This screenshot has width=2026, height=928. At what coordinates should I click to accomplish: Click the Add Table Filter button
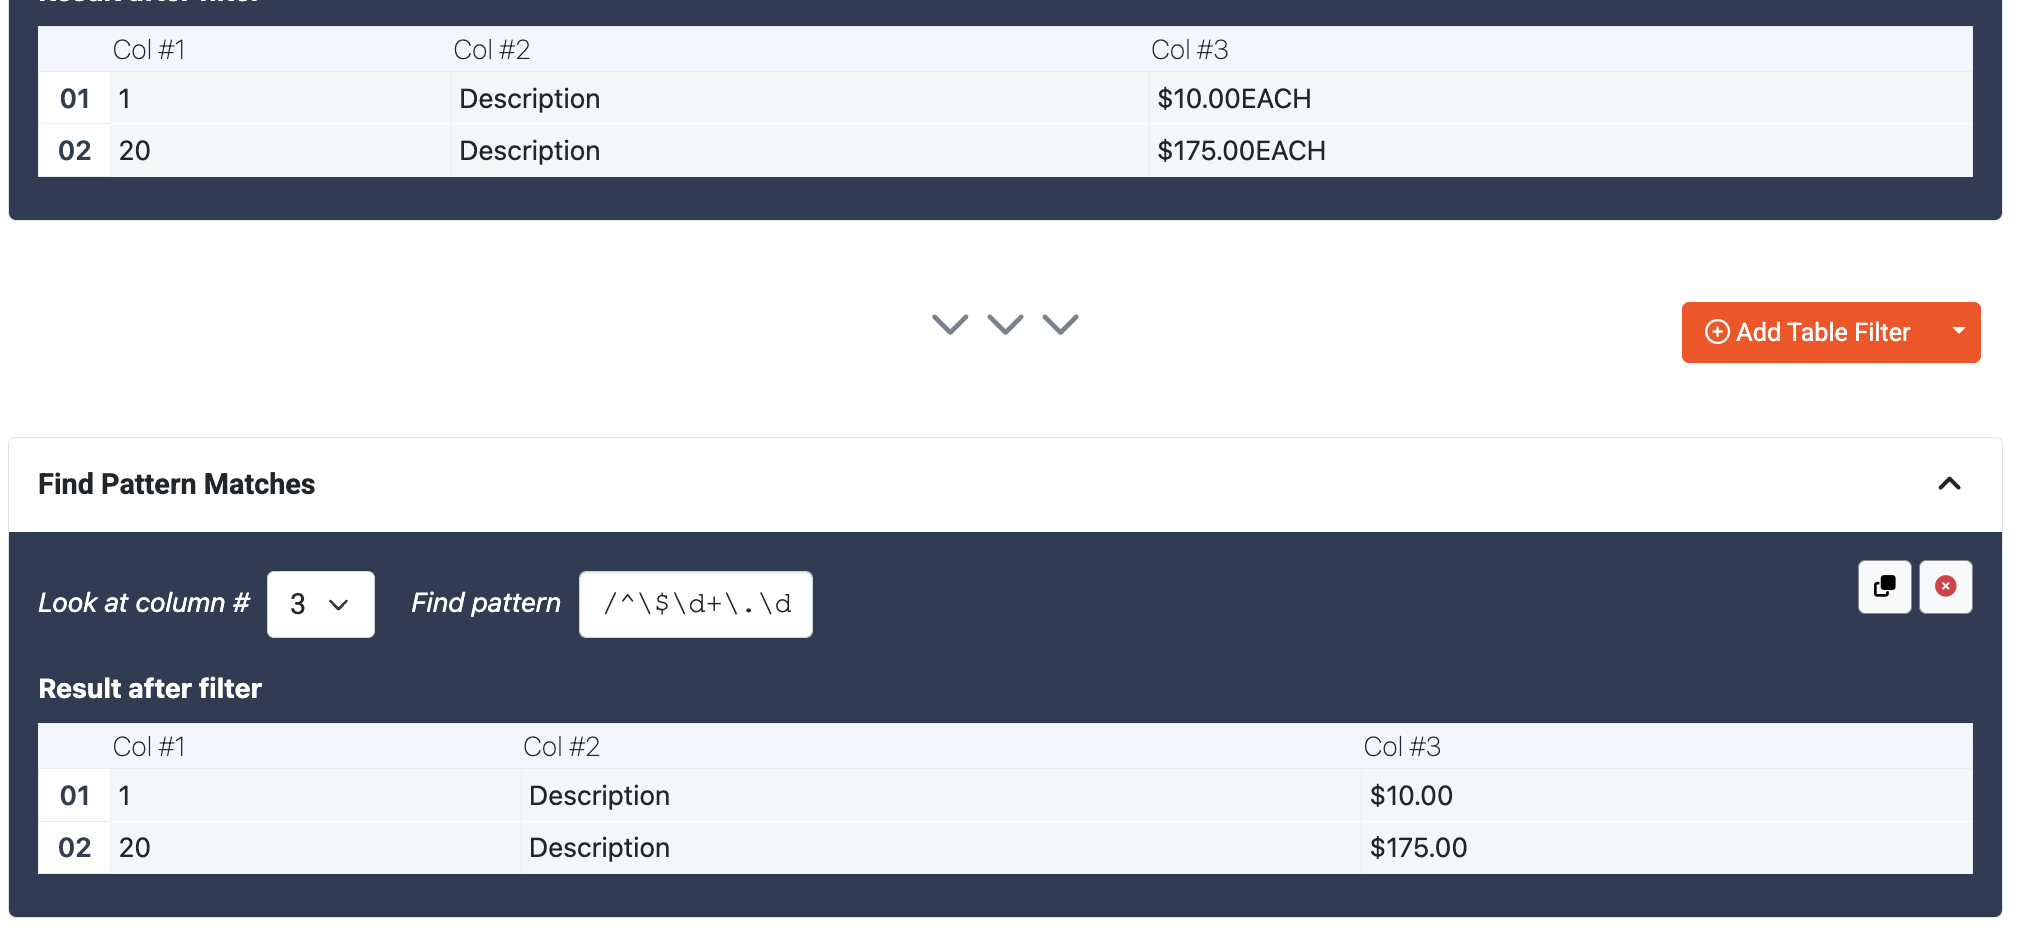(1811, 332)
